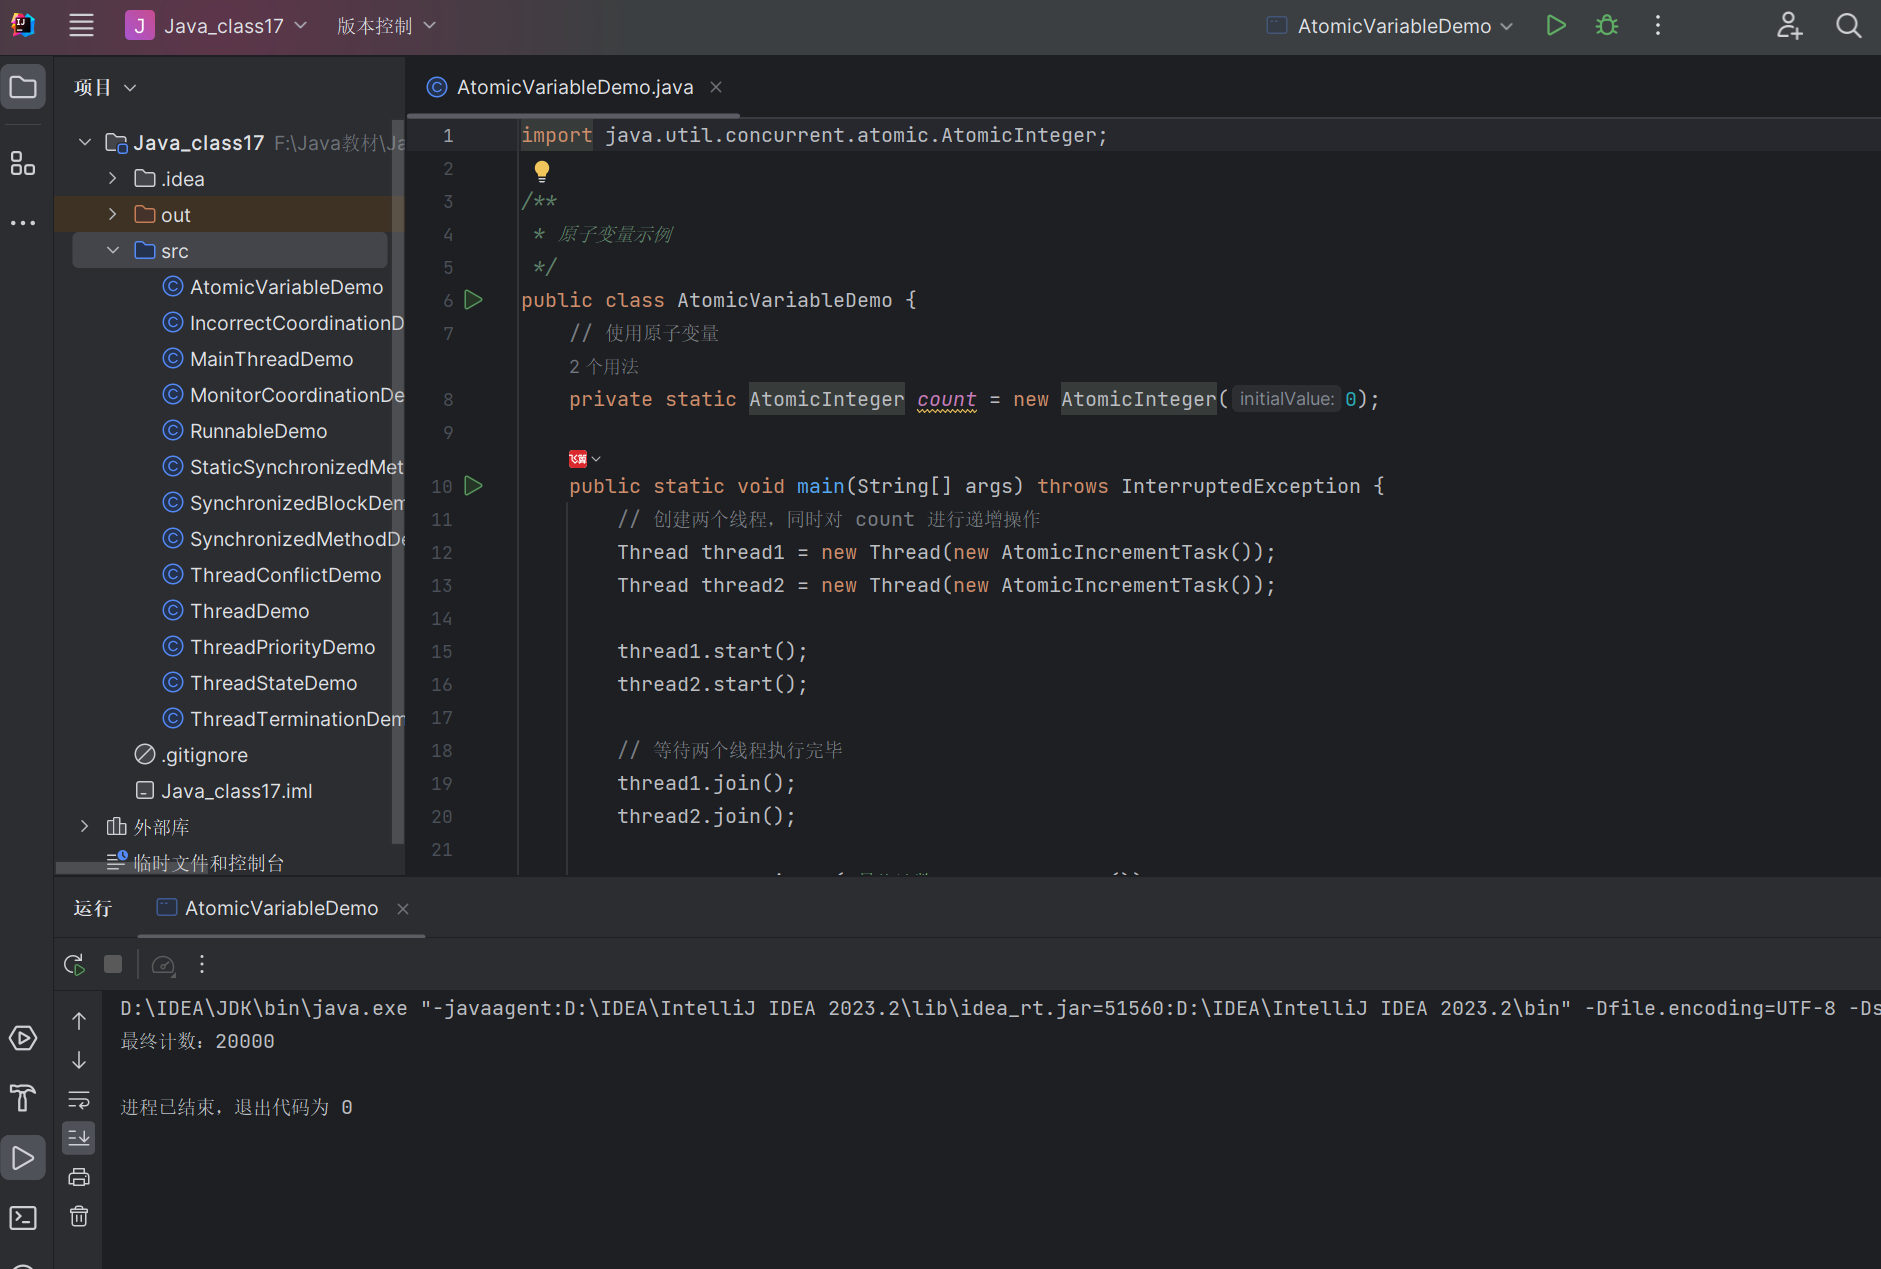Viewport: 1881px width, 1269px height.
Task: Expand the .idea folder
Action: pyautogui.click(x=113, y=179)
